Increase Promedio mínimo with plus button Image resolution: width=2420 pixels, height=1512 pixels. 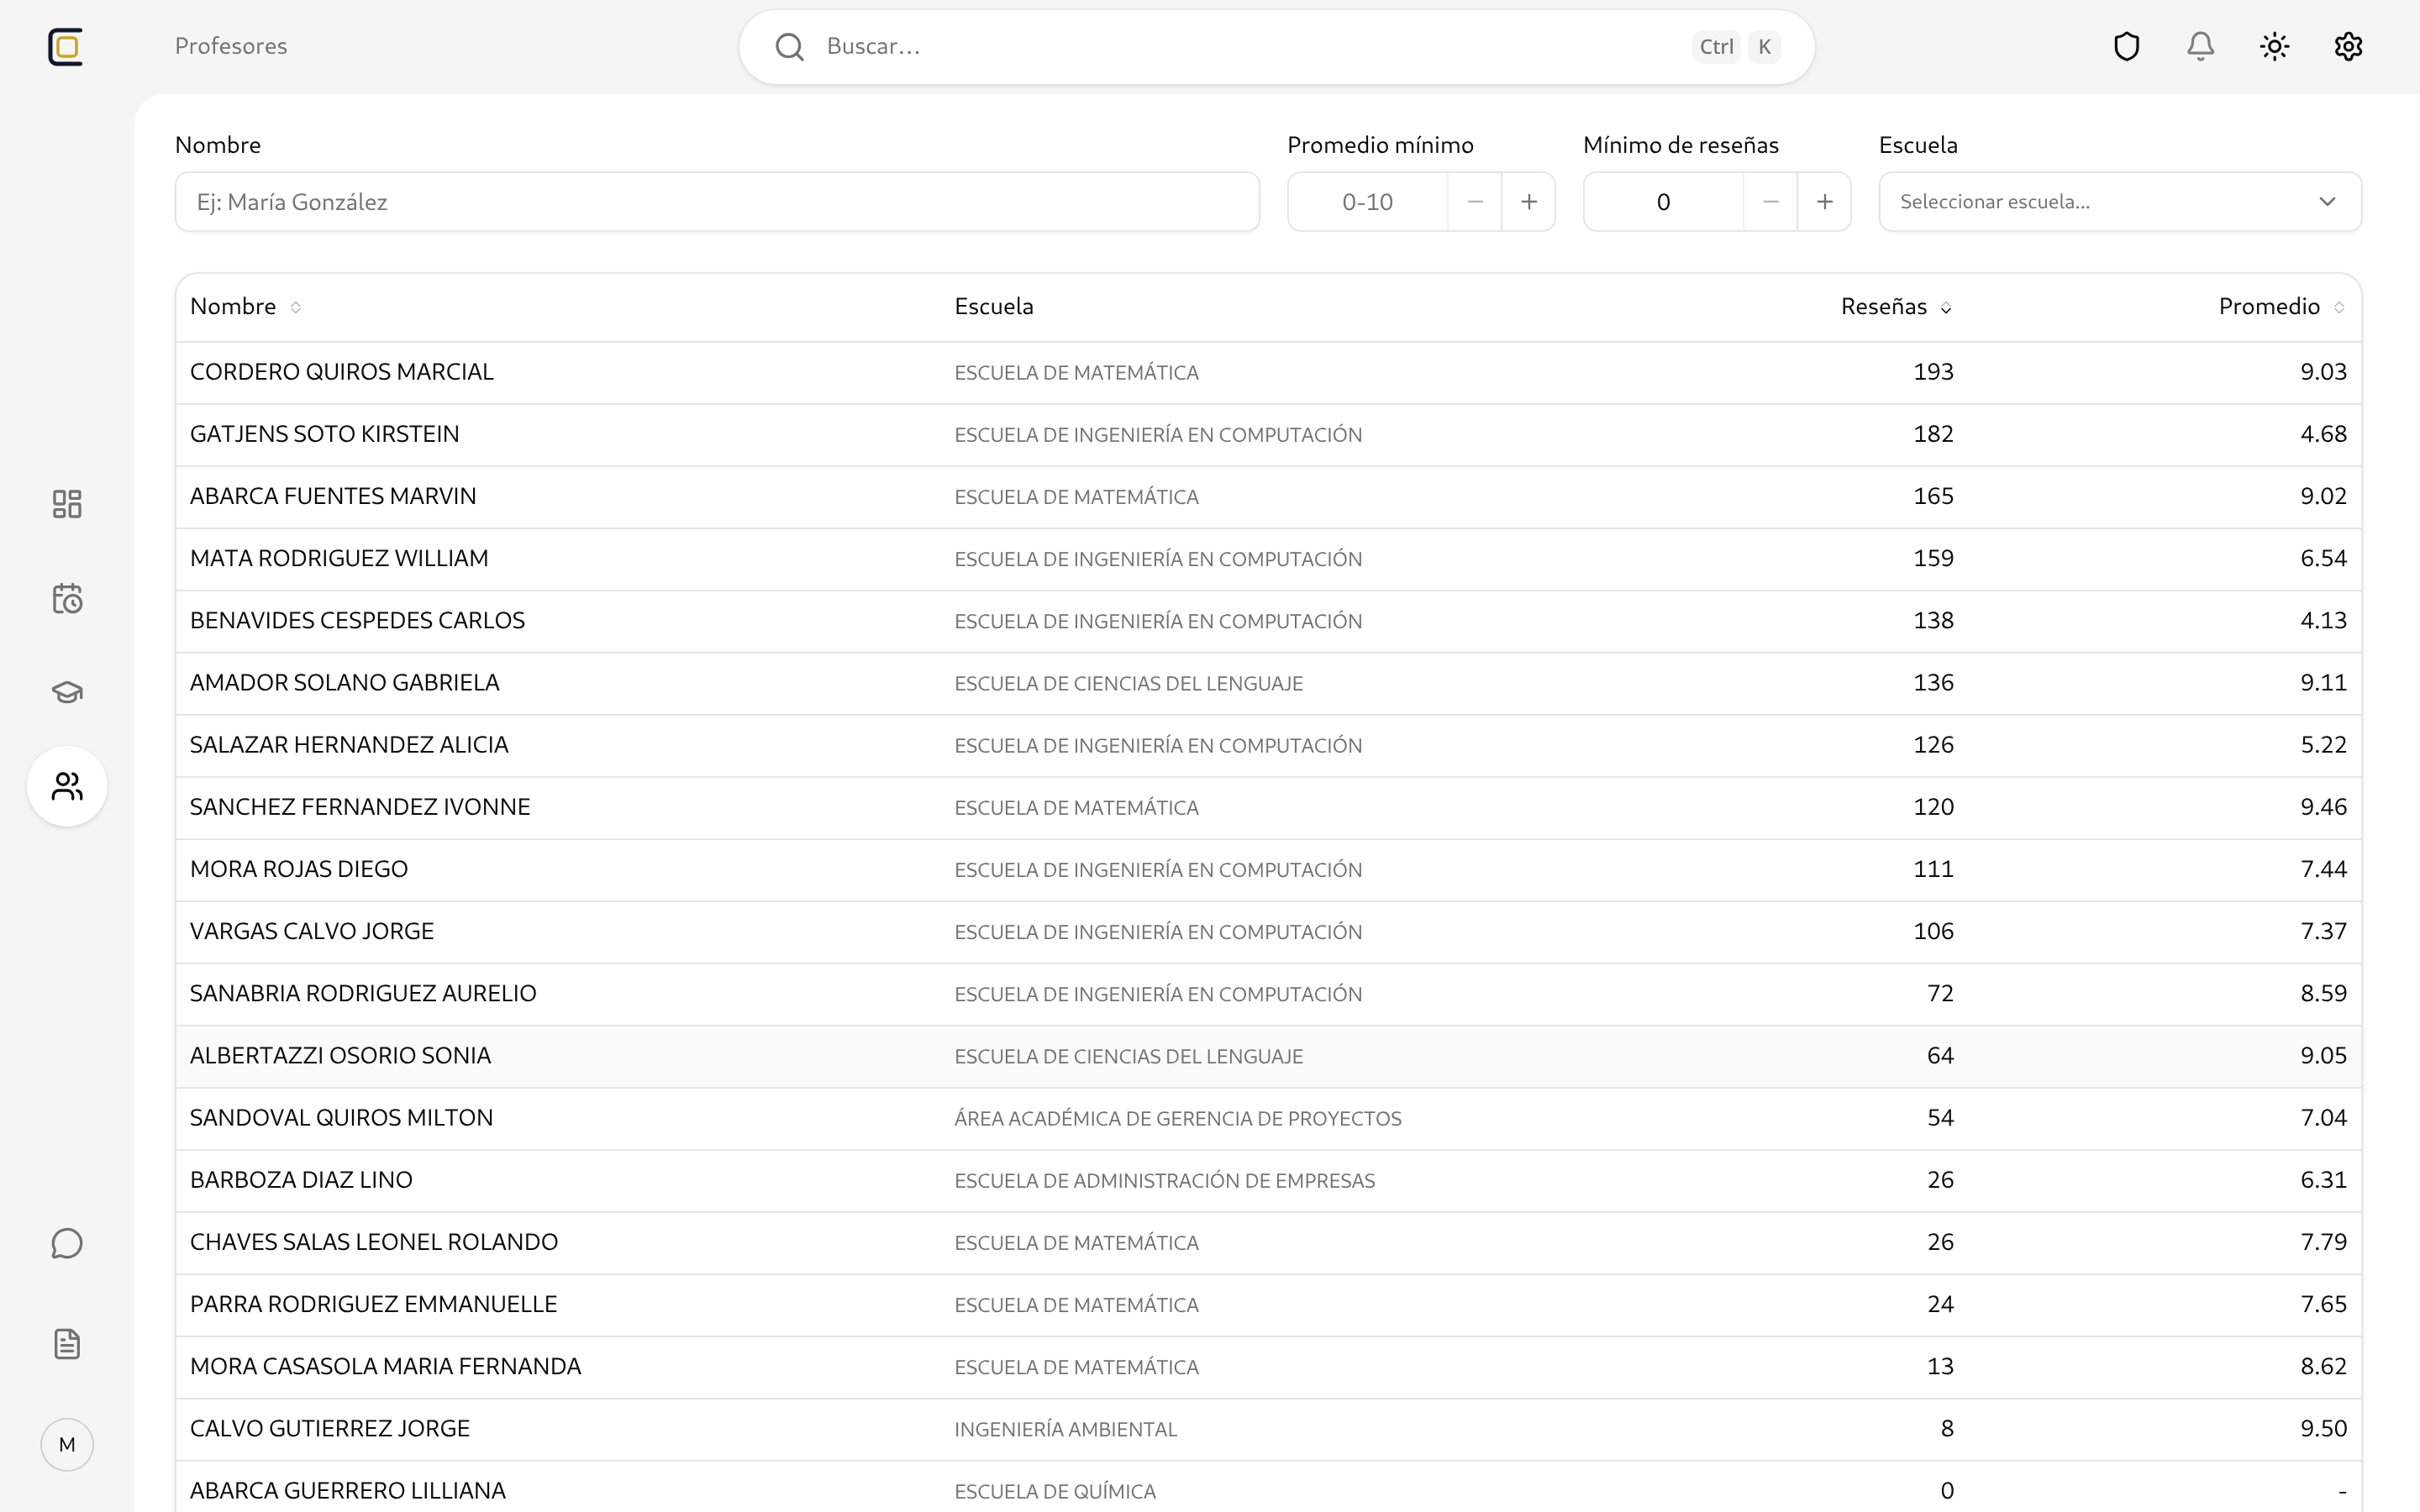coord(1529,202)
